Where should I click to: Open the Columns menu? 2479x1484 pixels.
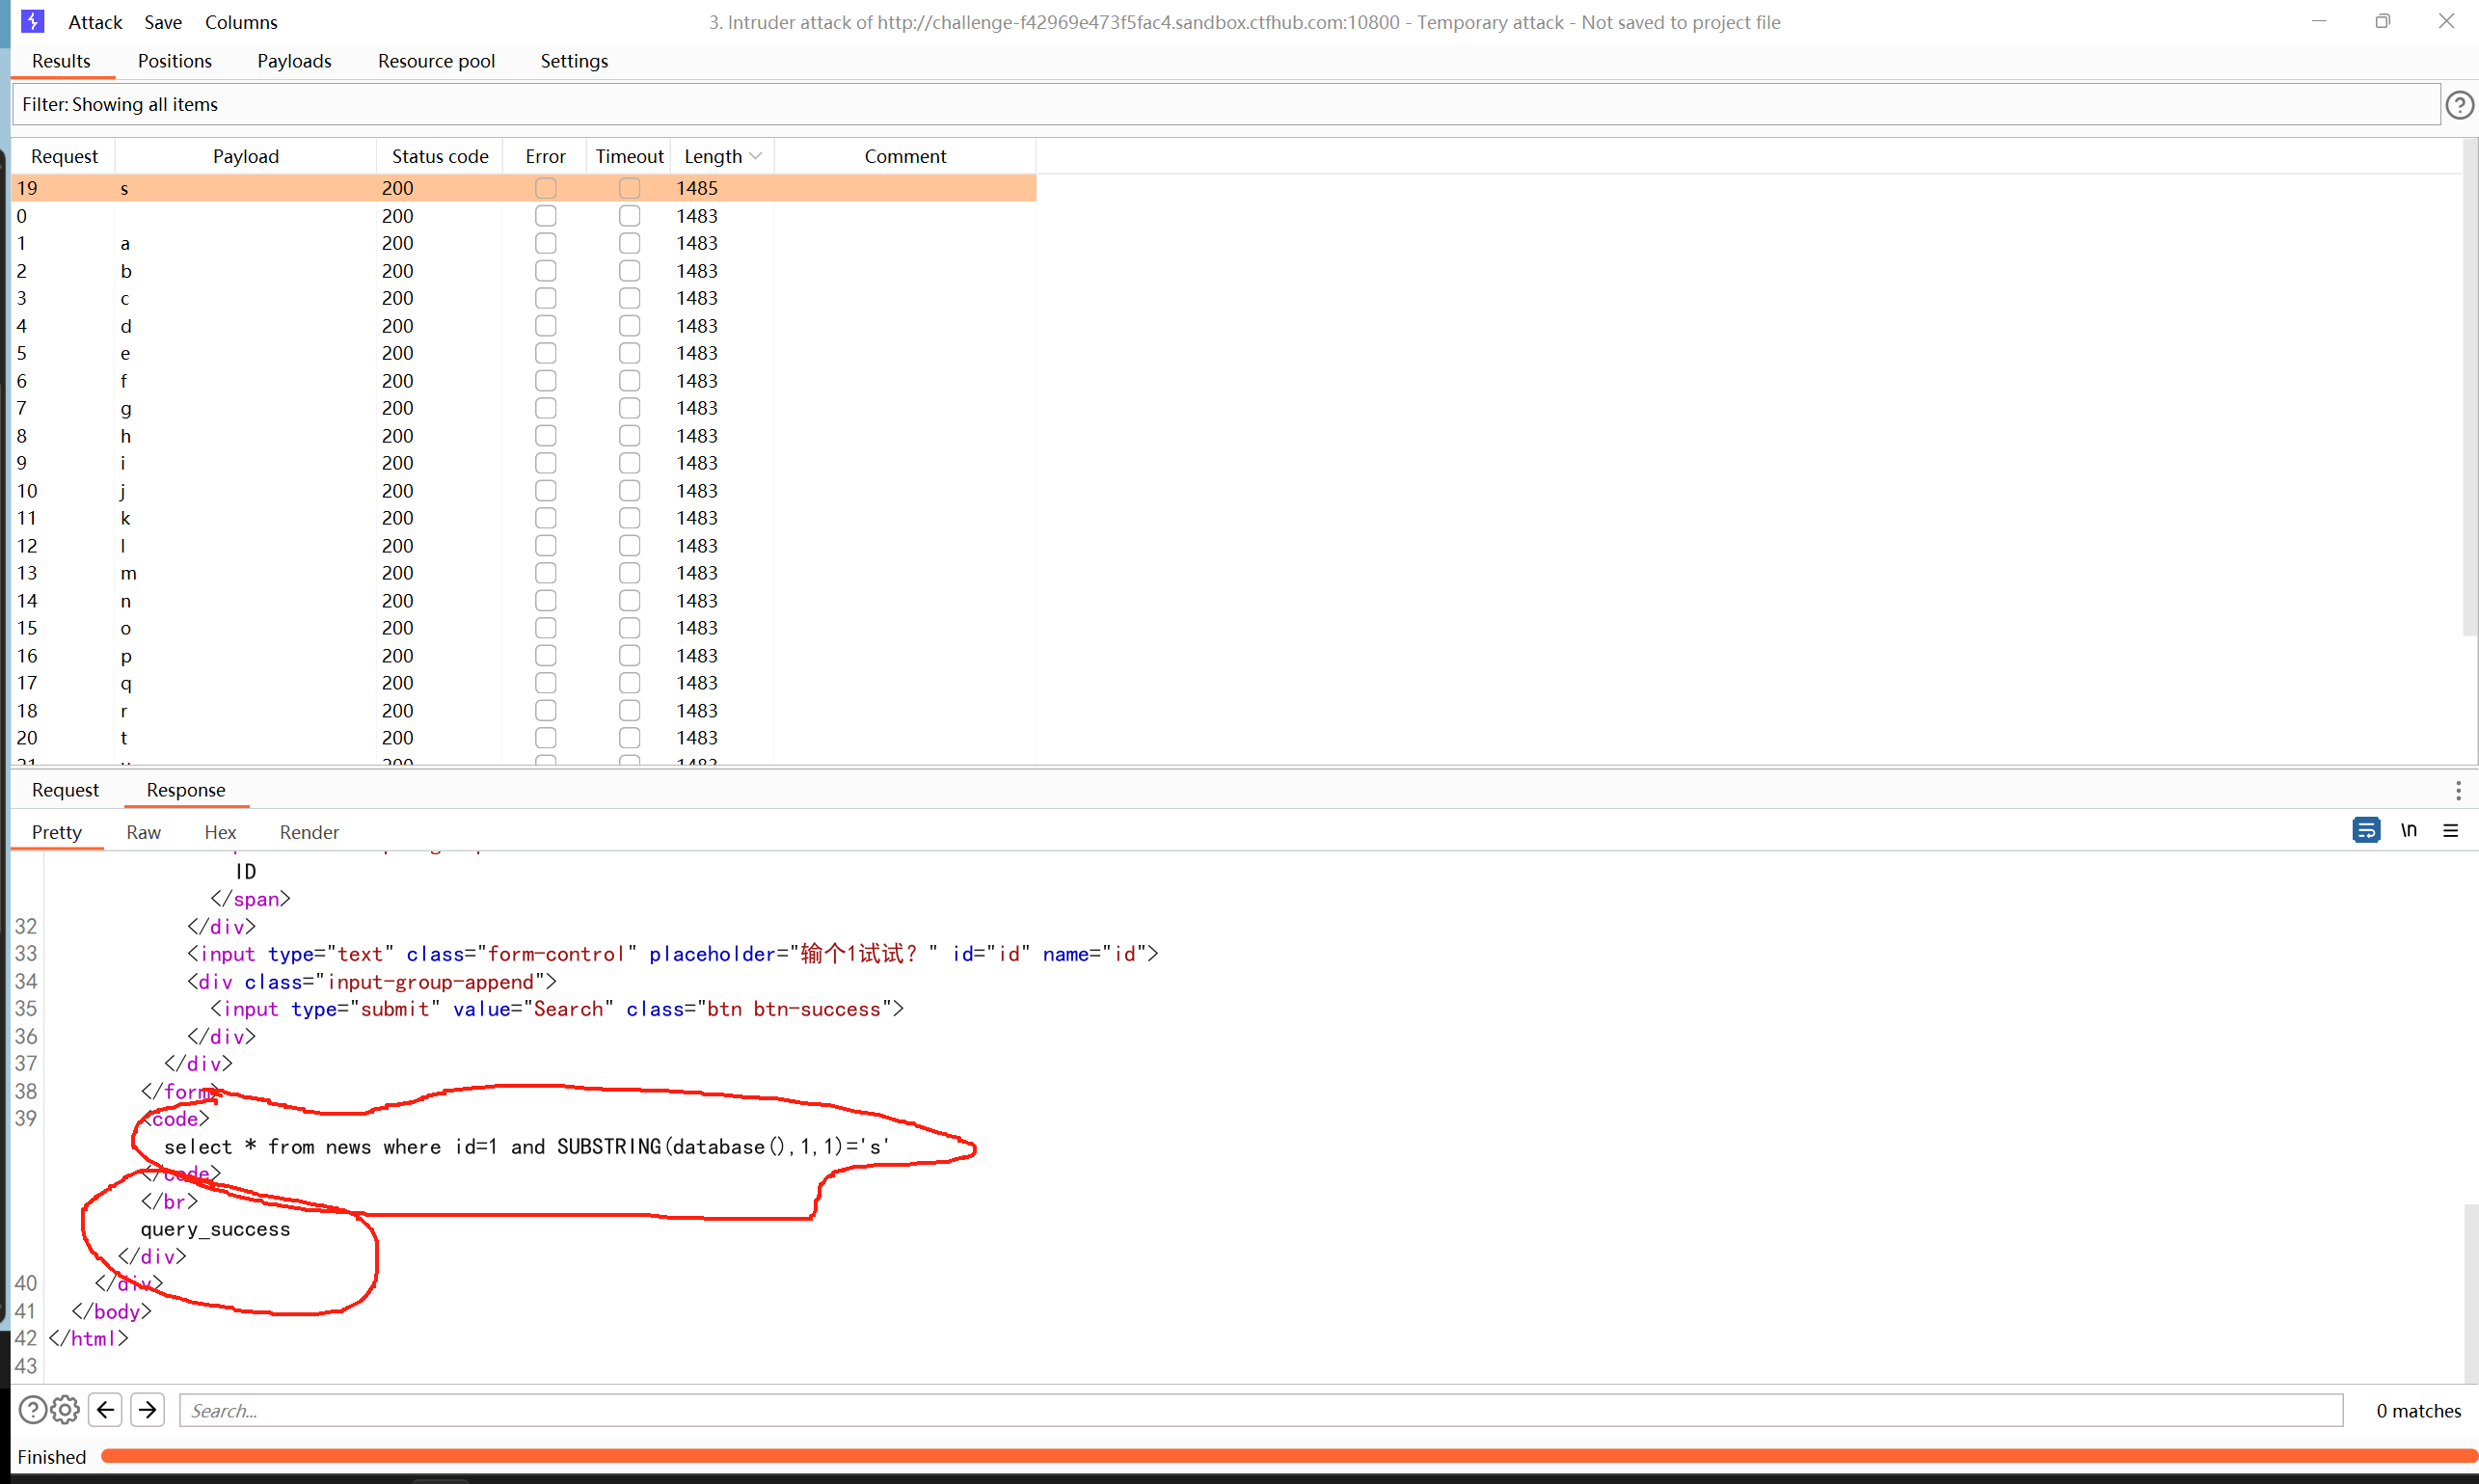click(241, 22)
